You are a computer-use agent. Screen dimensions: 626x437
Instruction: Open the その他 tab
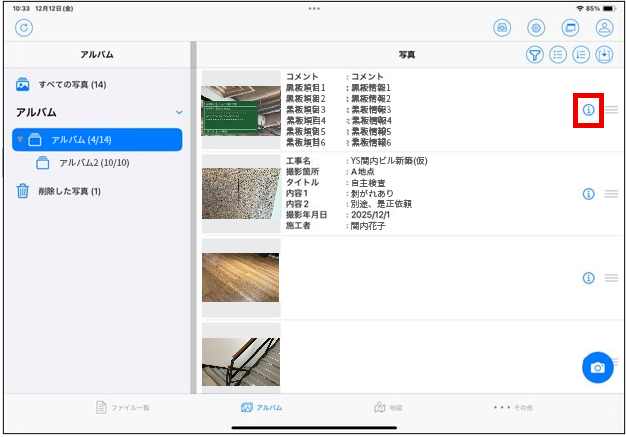(x=513, y=408)
